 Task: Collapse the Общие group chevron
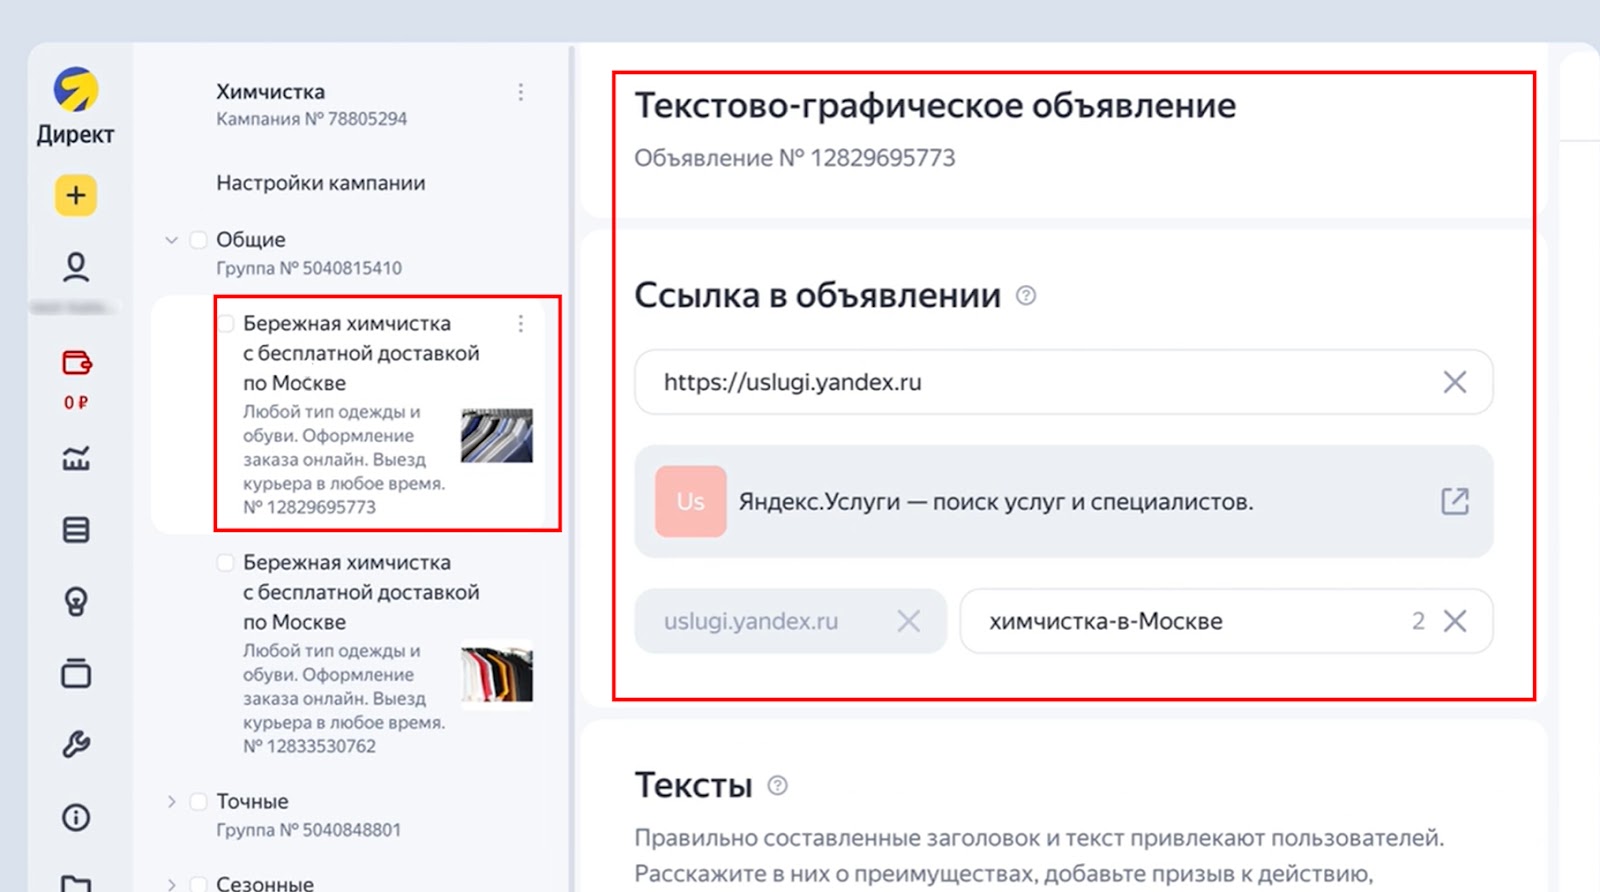click(171, 240)
